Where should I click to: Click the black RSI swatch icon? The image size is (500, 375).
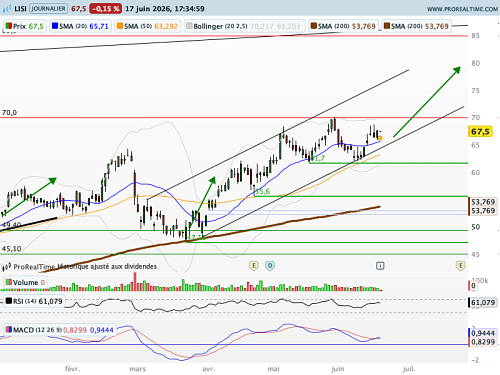click(x=9, y=301)
